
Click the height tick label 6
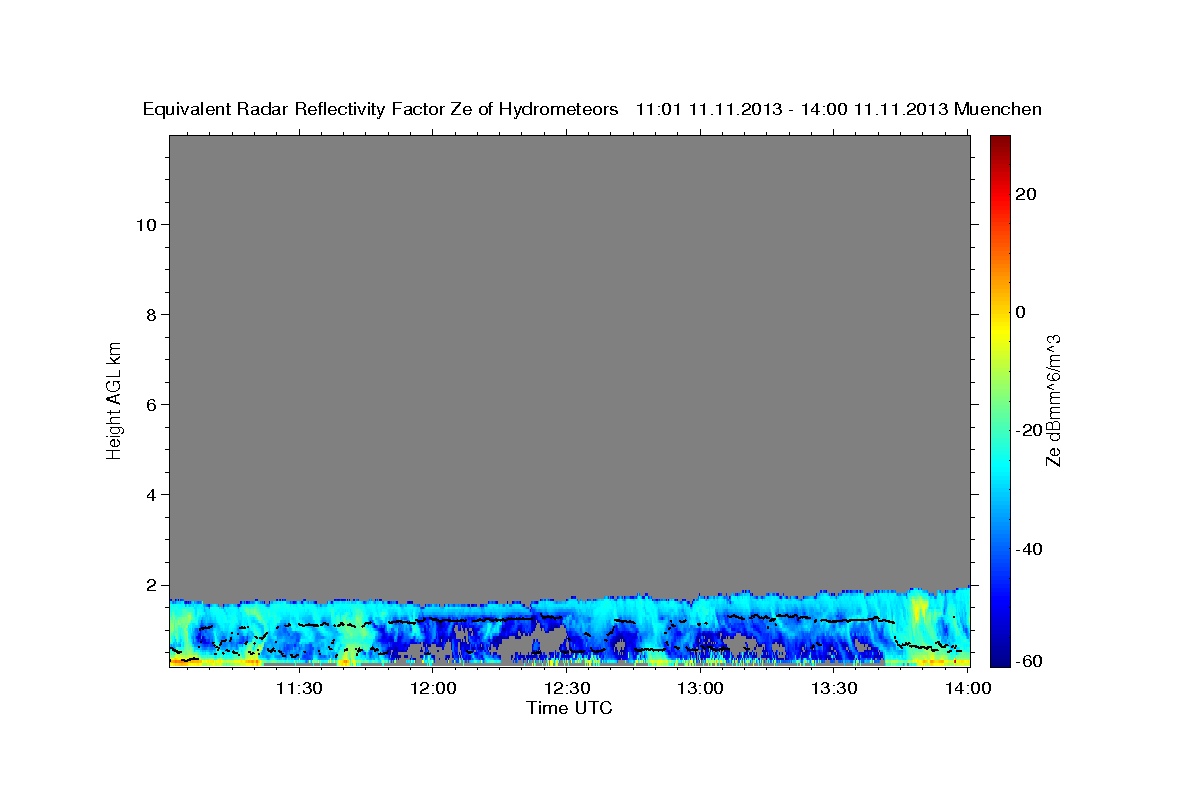click(150, 404)
